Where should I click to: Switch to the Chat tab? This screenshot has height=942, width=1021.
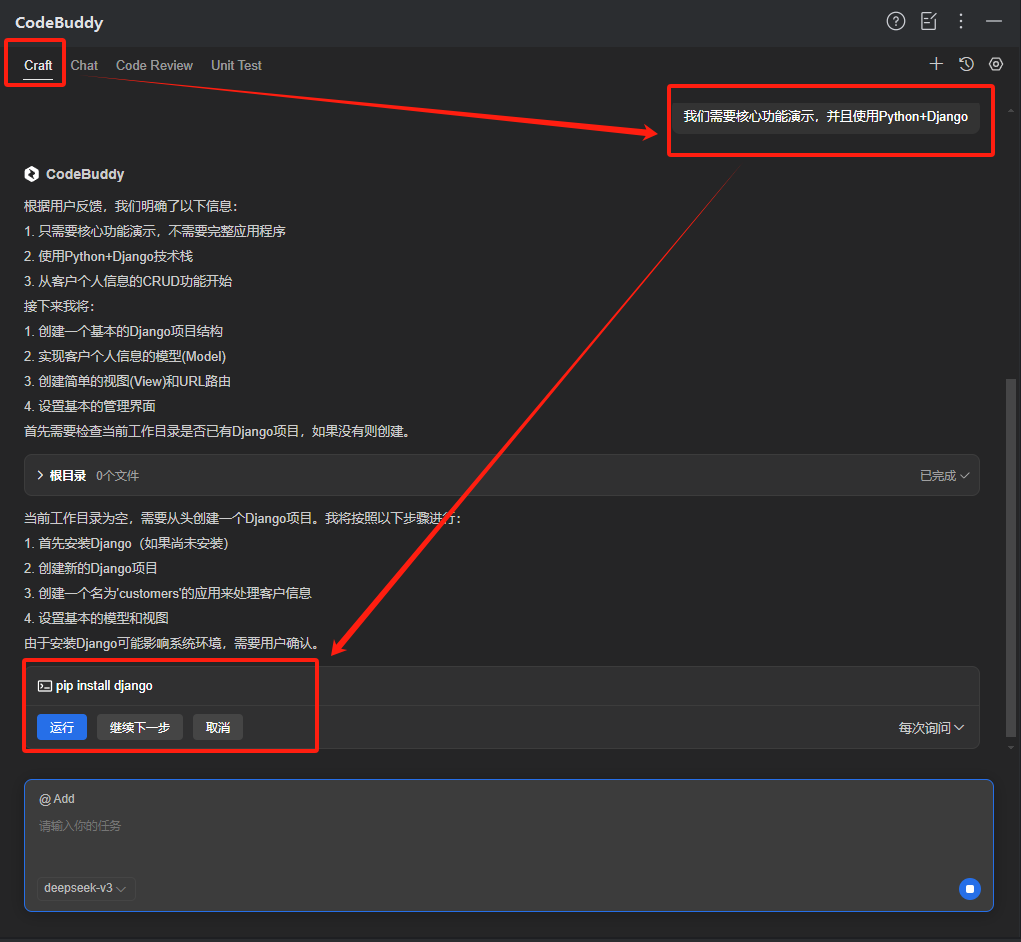[84, 65]
